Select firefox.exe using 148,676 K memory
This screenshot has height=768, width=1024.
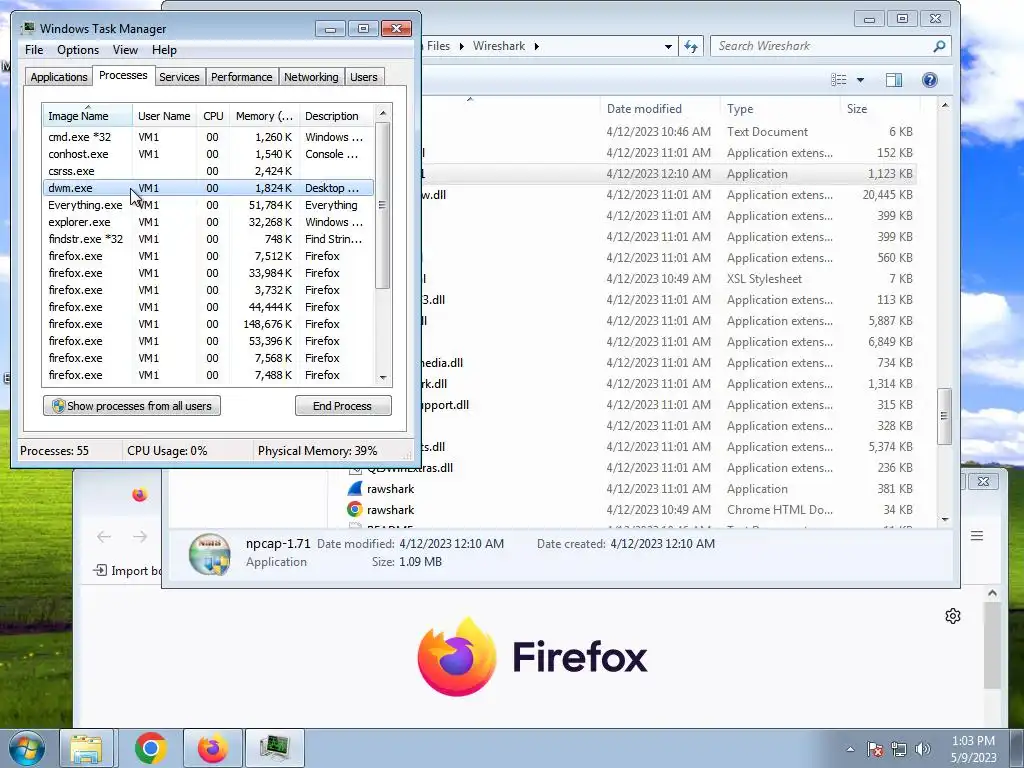(x=208, y=324)
